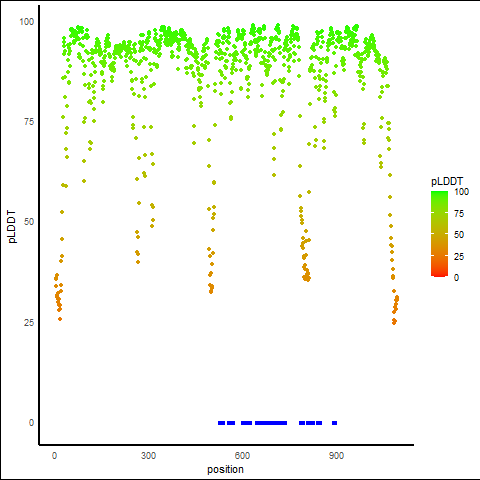Screen dimensions: 480x480
Task: Select the 100 label on legend
Action: (x=461, y=192)
